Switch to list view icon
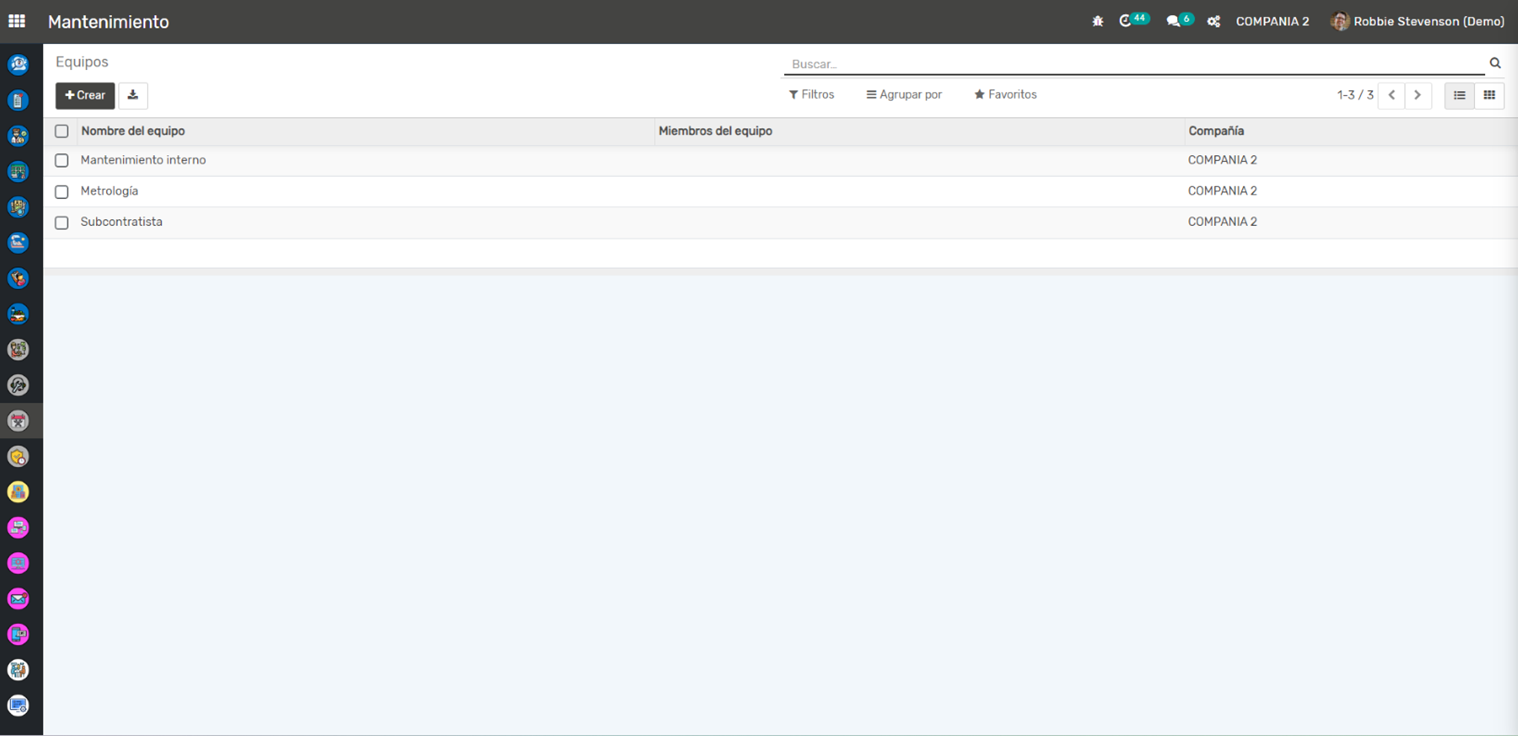Screen dimensions: 1518x736 (1459, 95)
